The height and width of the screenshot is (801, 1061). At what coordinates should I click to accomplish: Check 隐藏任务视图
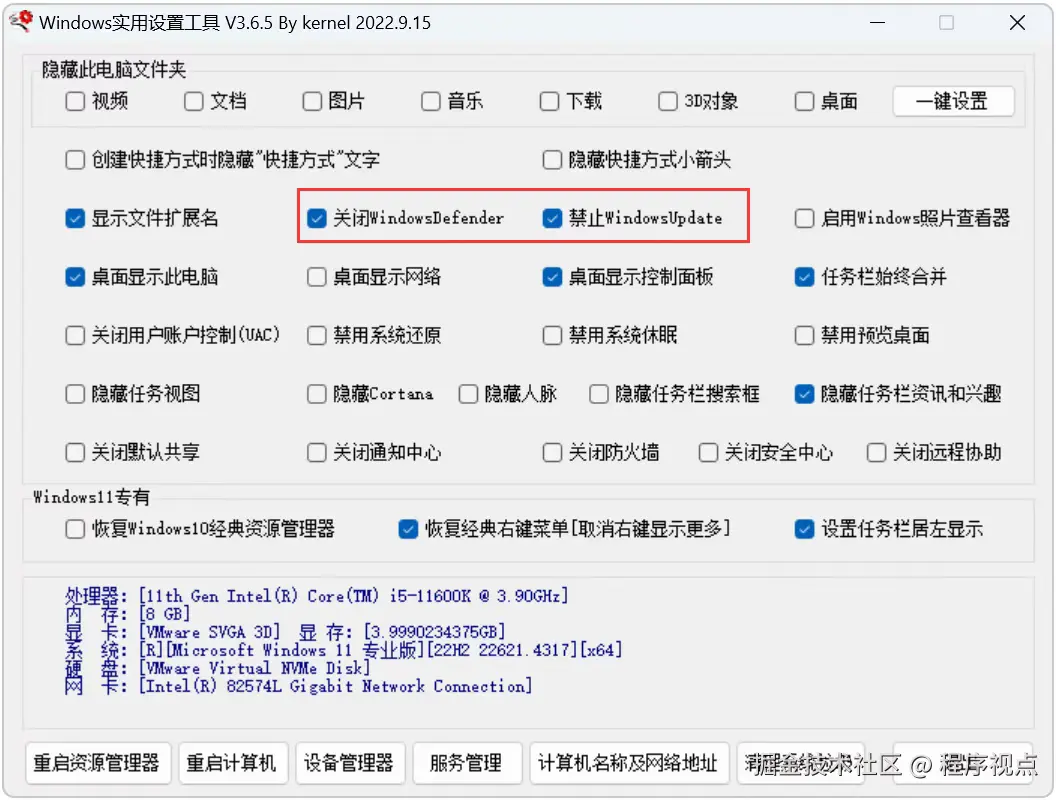pyautogui.click(x=75, y=394)
